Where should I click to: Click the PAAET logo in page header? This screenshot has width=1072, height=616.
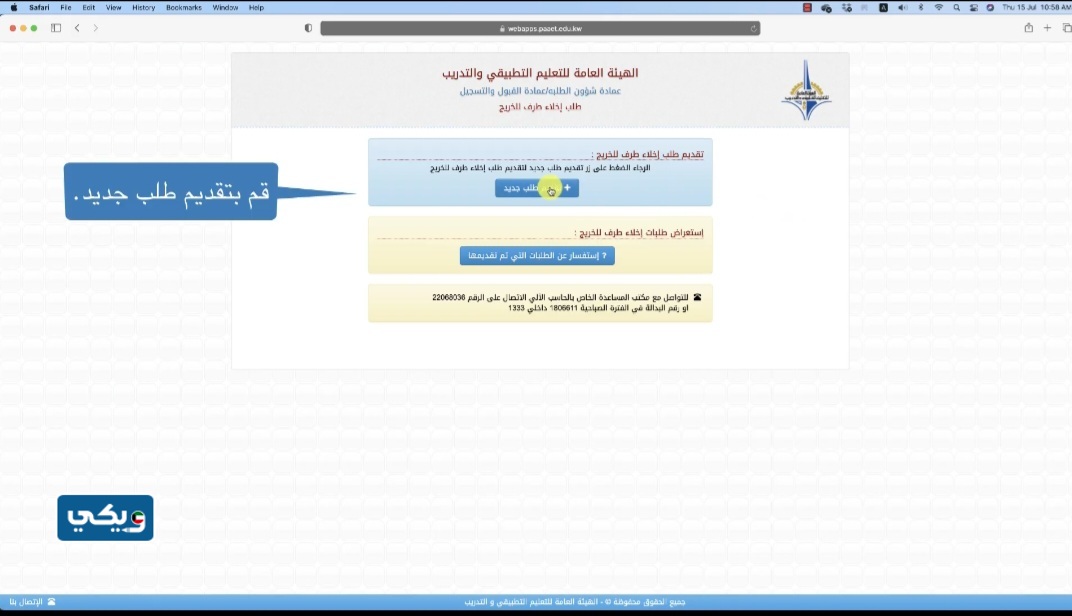pyautogui.click(x=805, y=91)
